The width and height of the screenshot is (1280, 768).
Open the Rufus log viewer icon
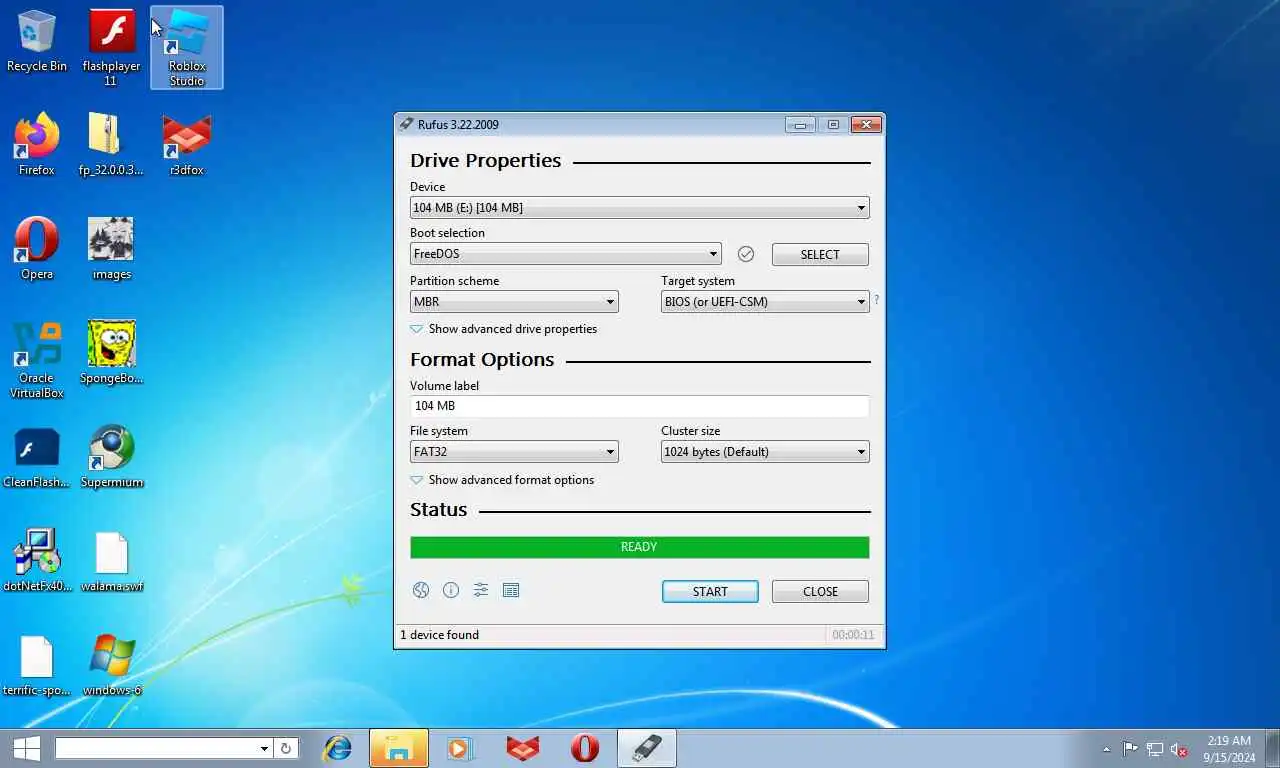[x=511, y=591]
